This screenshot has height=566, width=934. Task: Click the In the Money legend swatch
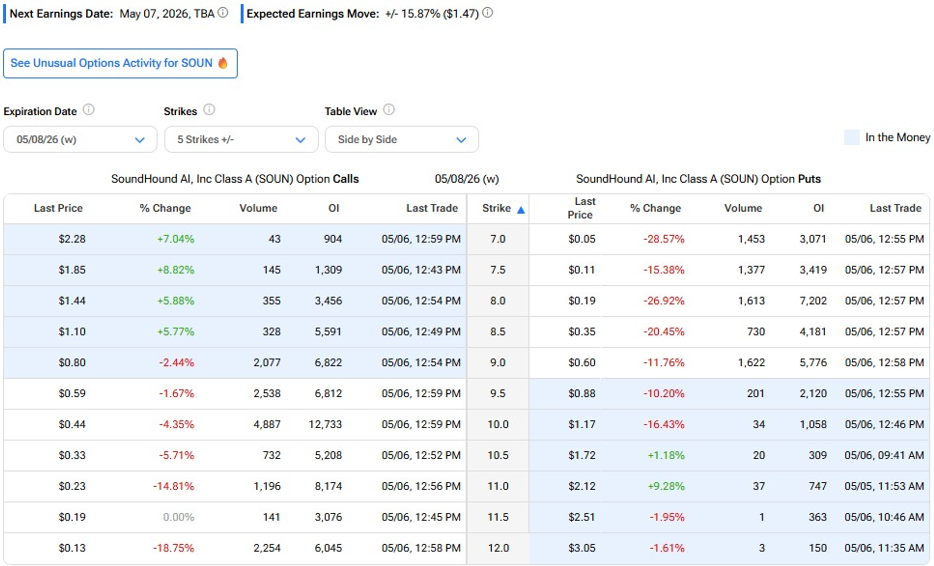tap(852, 138)
